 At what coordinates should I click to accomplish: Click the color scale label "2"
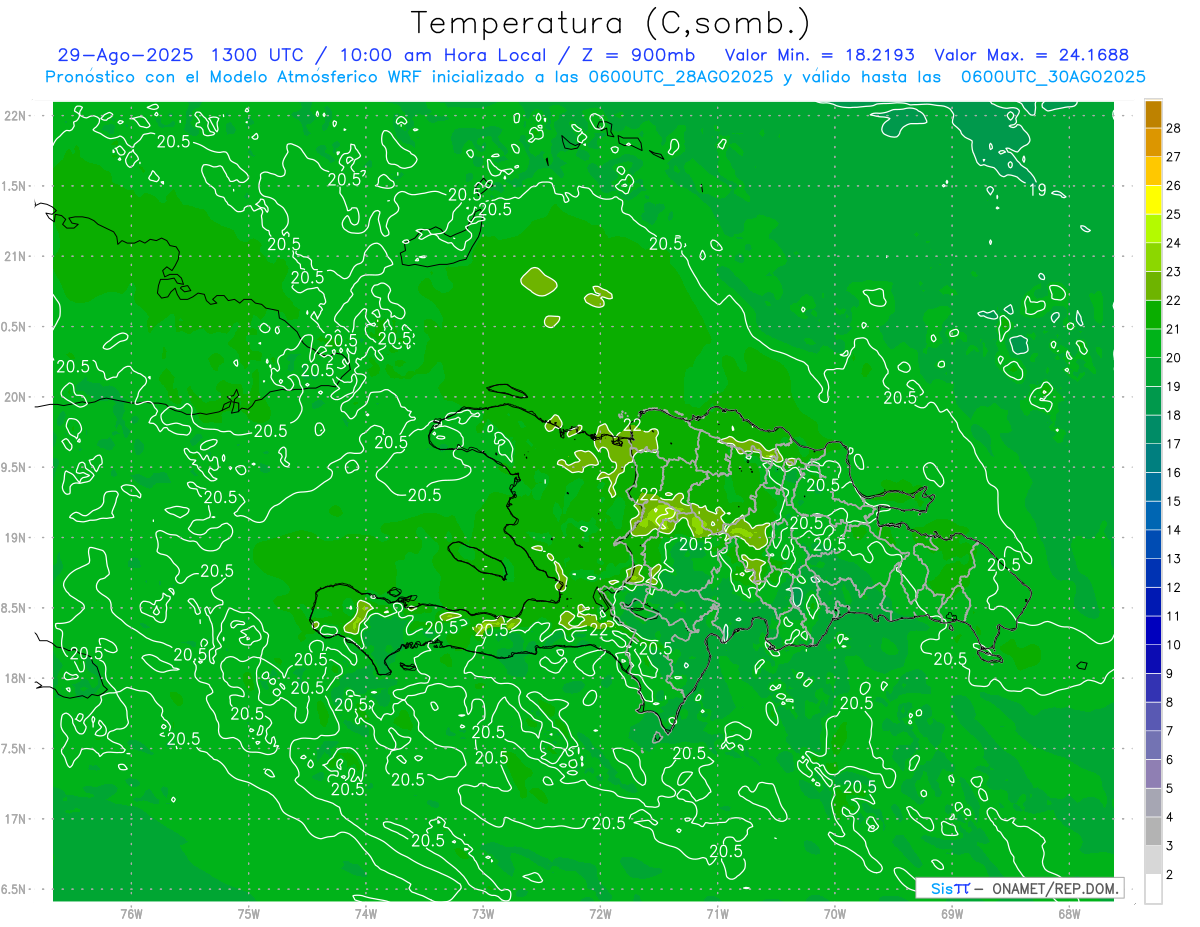[x=1170, y=875]
